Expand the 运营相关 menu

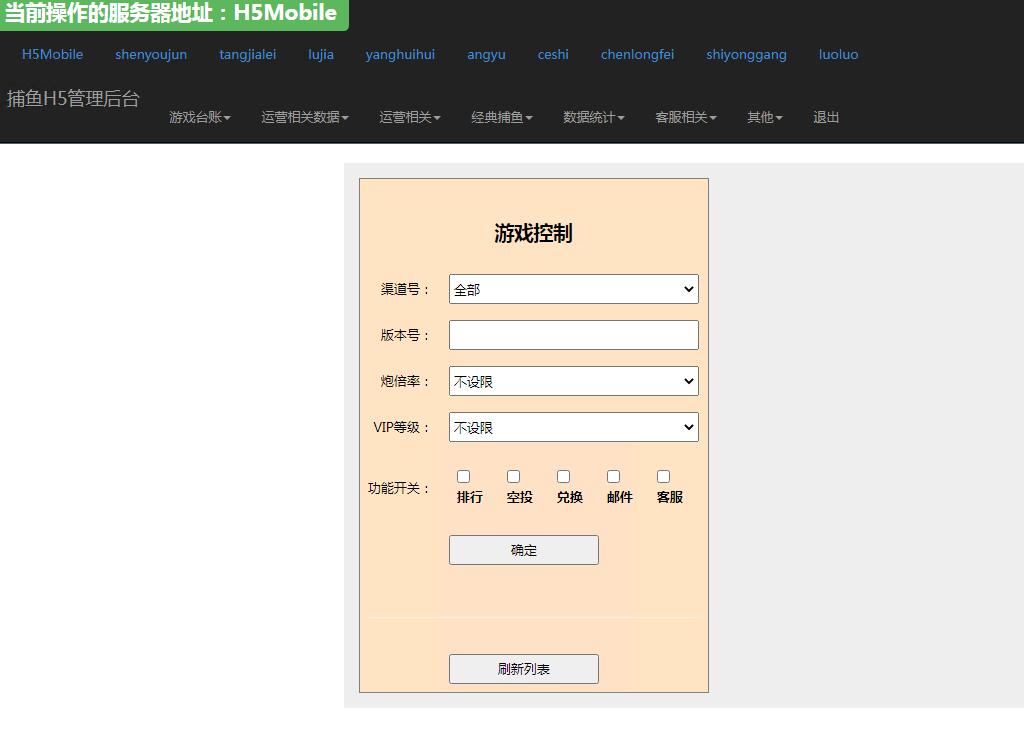click(409, 117)
